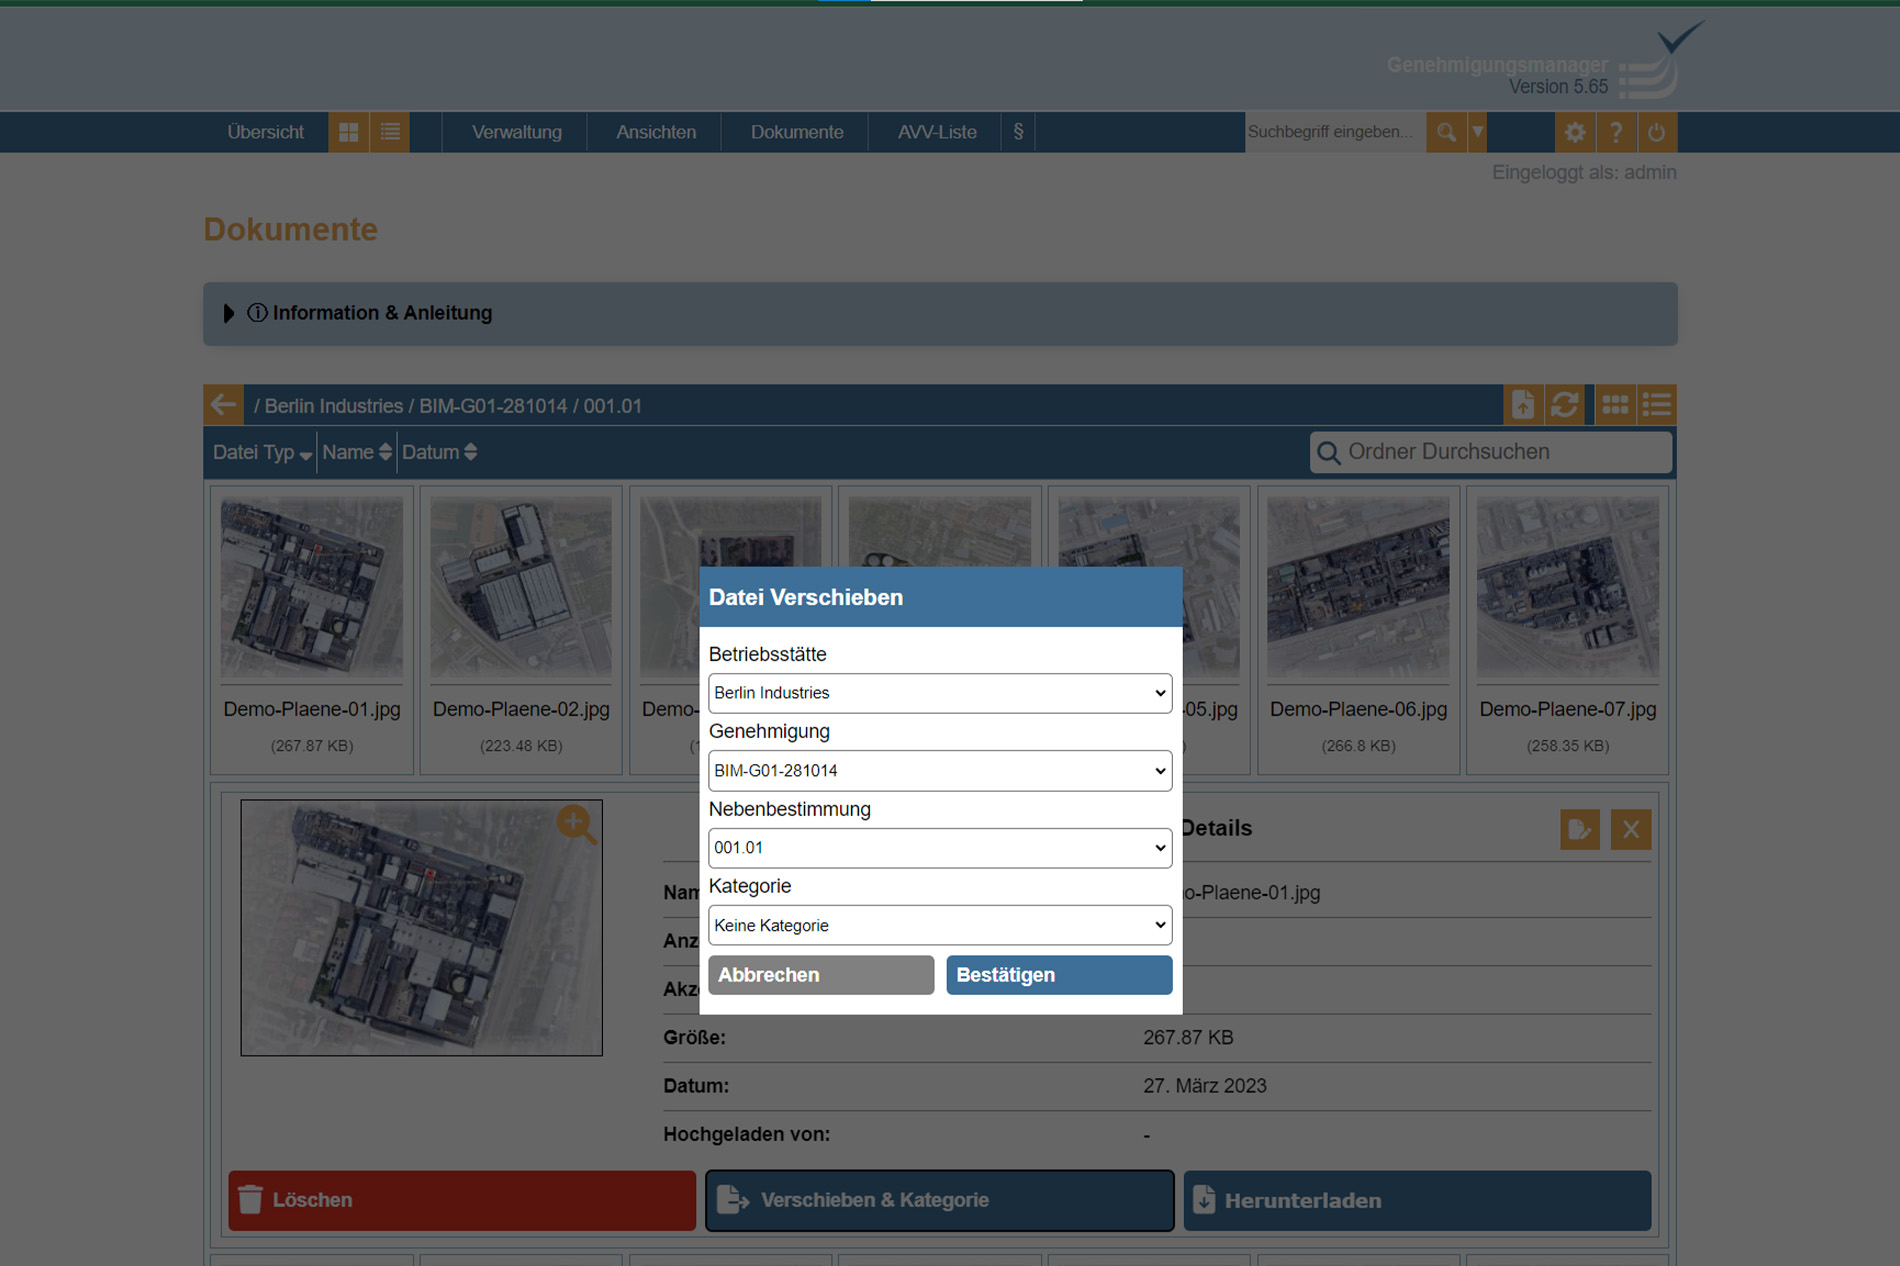The width and height of the screenshot is (1900, 1266).
Task: Open the Verwaltung menu
Action: (x=516, y=132)
